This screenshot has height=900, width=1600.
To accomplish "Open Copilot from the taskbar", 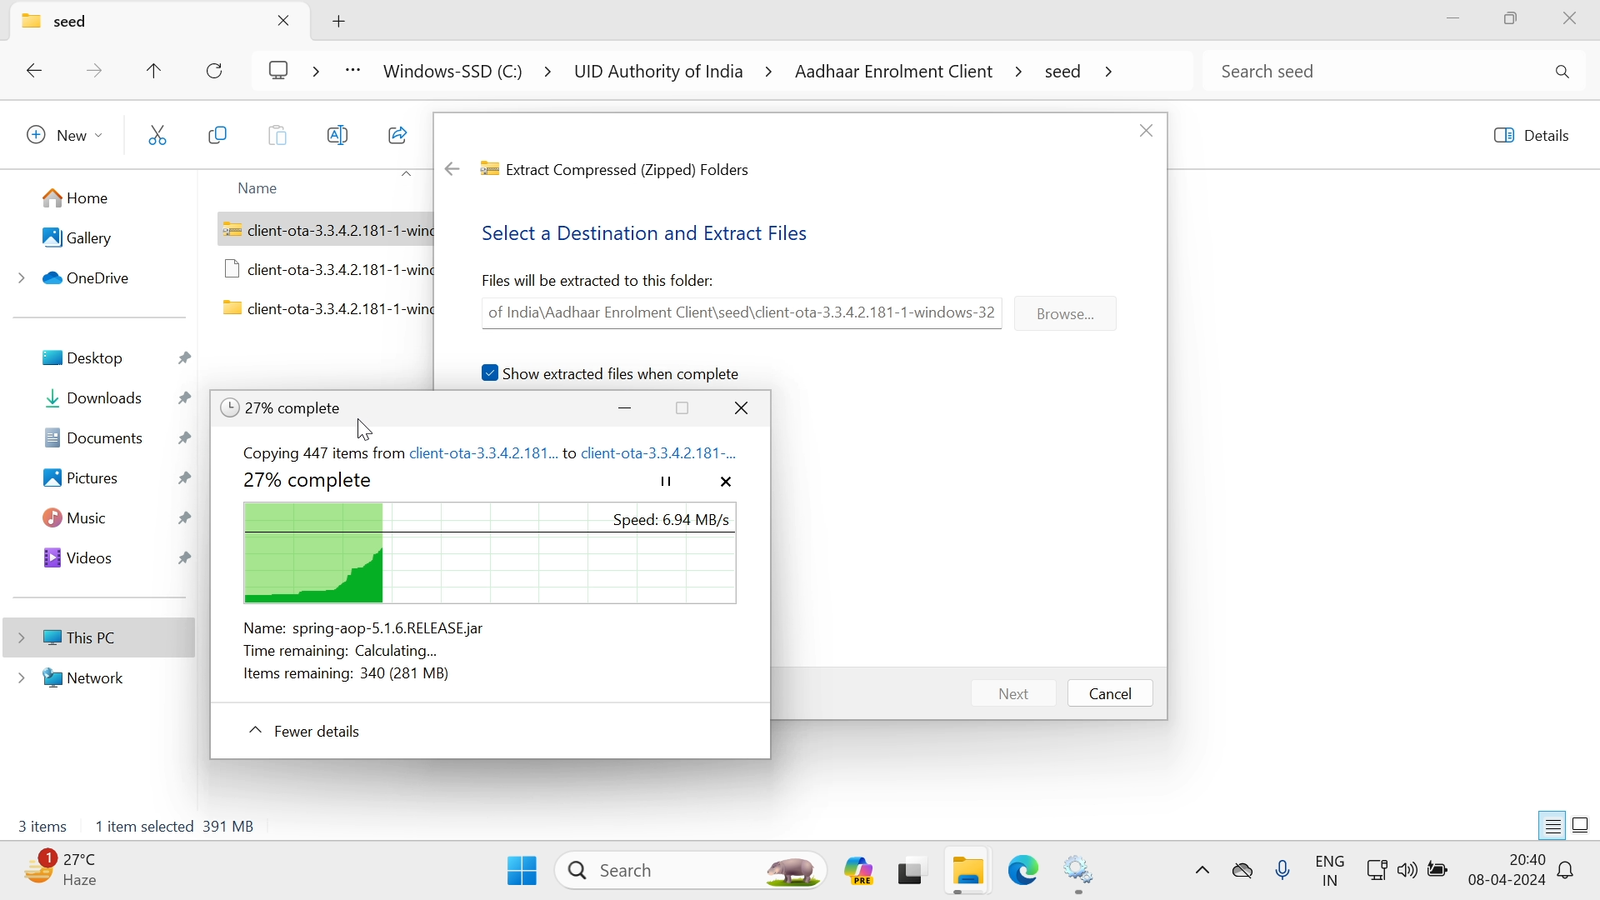I will pos(859,871).
